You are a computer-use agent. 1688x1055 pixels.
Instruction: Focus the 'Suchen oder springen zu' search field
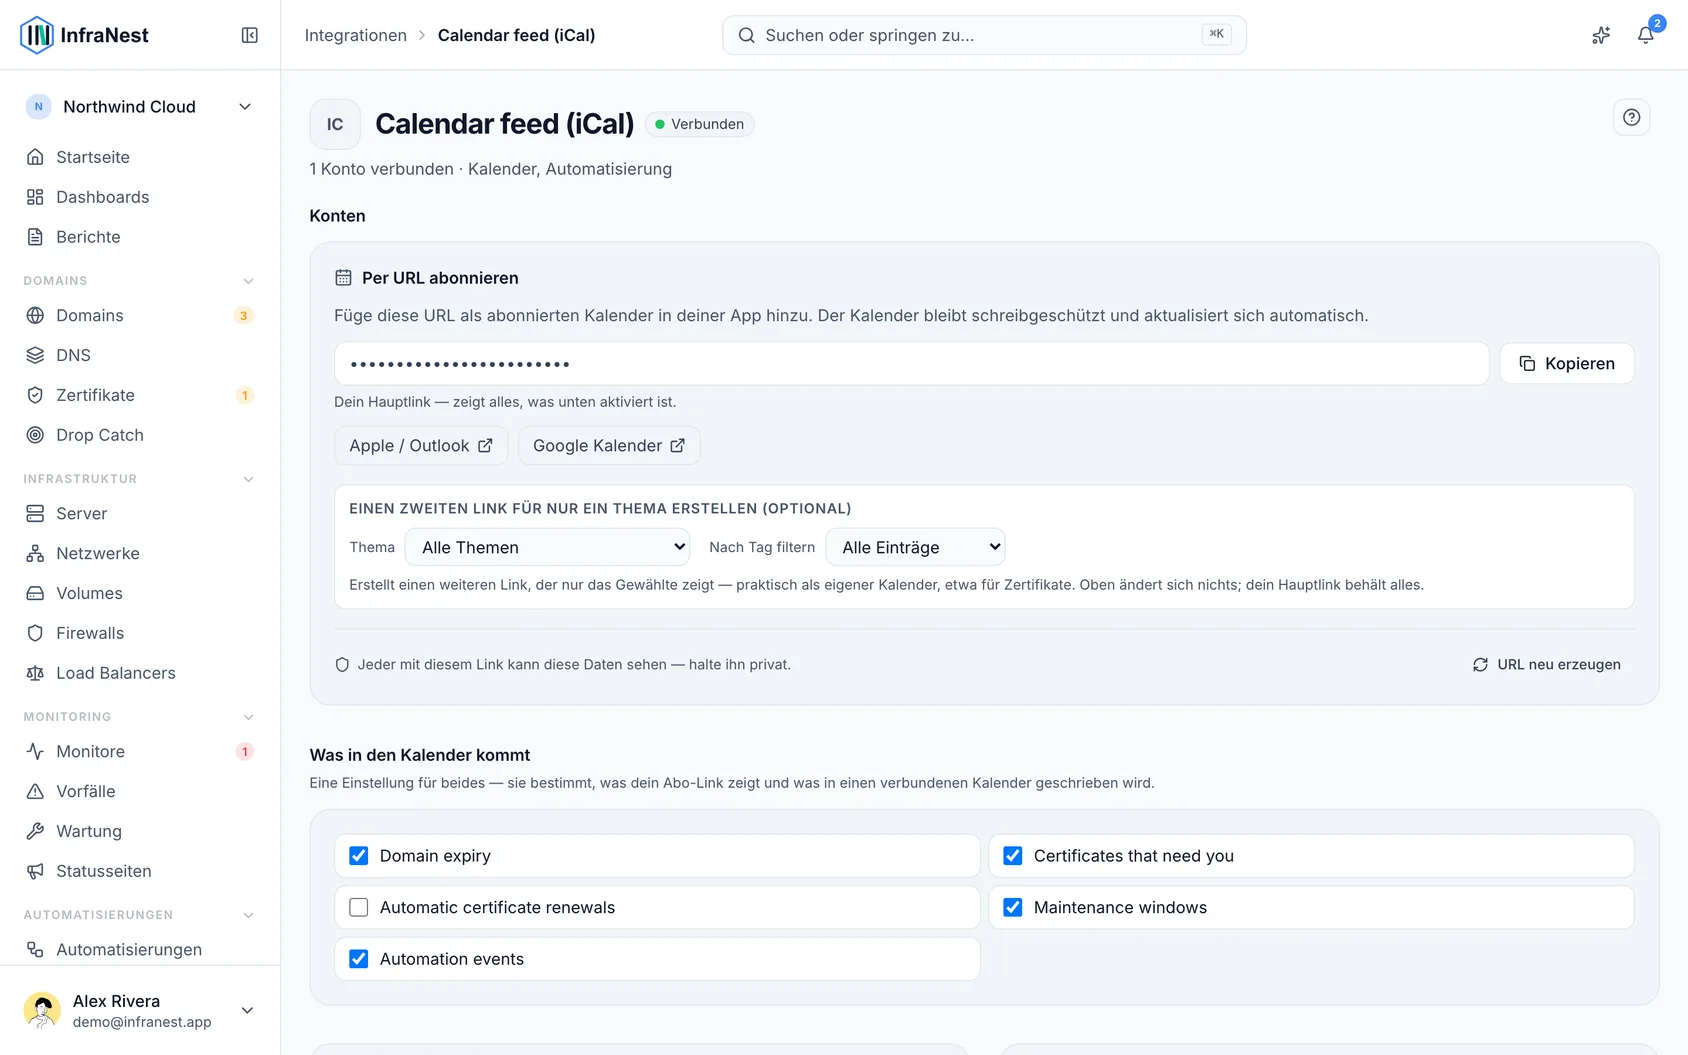[x=984, y=35]
